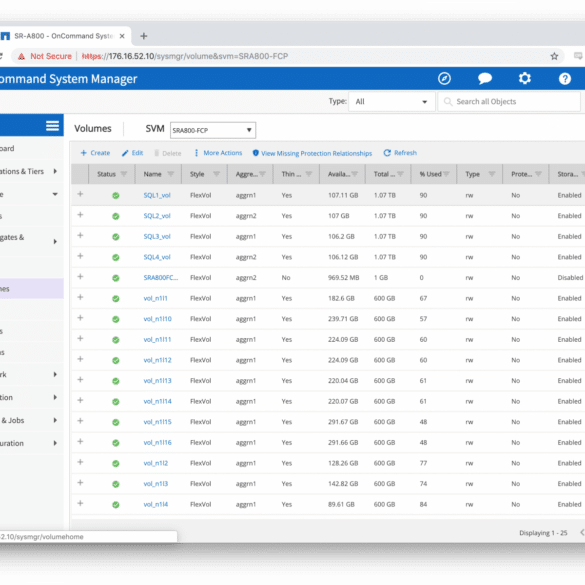Open the SRA800FC... volume link
This screenshot has height=585, width=585.
161,278
